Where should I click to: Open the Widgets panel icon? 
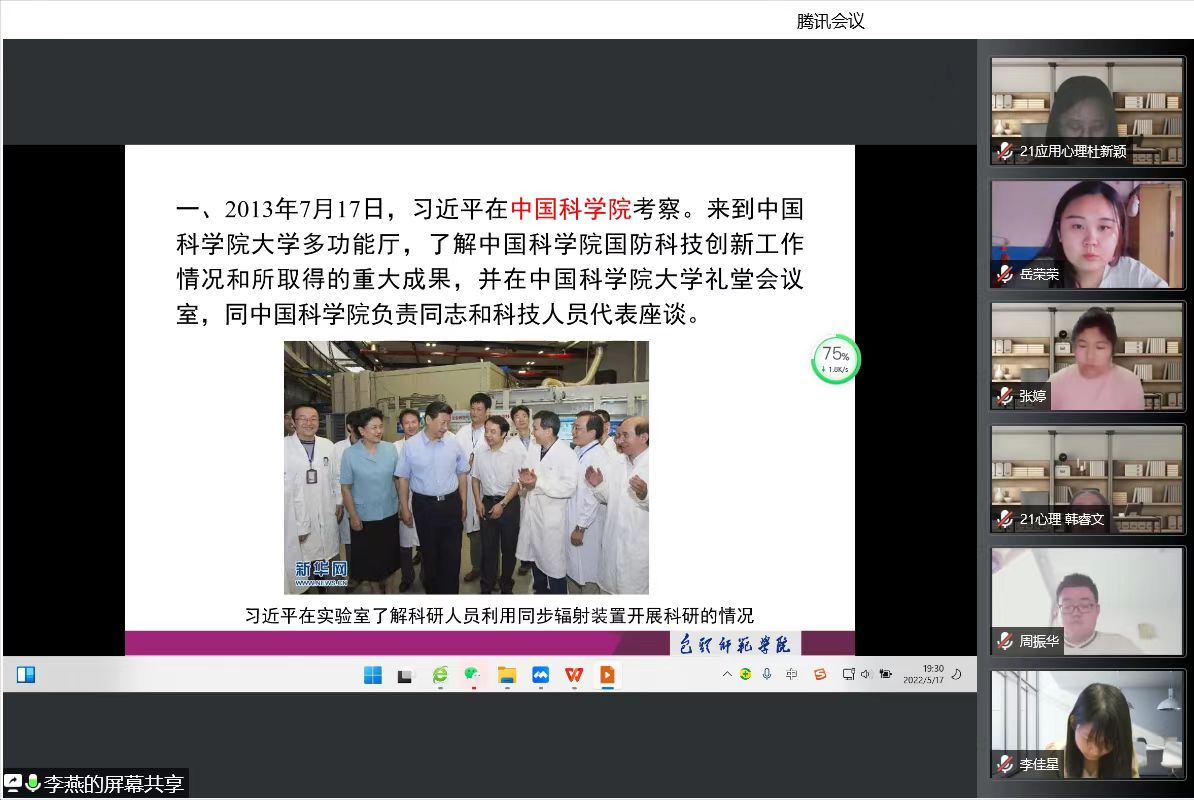point(26,675)
